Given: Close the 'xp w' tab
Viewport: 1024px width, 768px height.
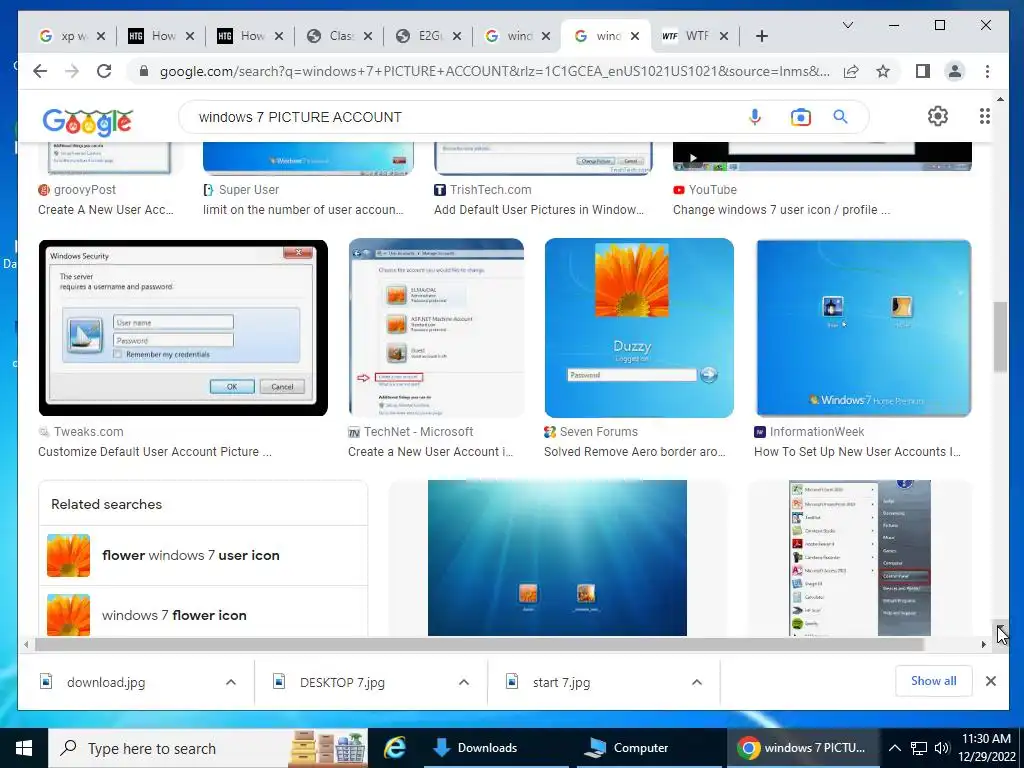Looking at the screenshot, I should pos(101,36).
